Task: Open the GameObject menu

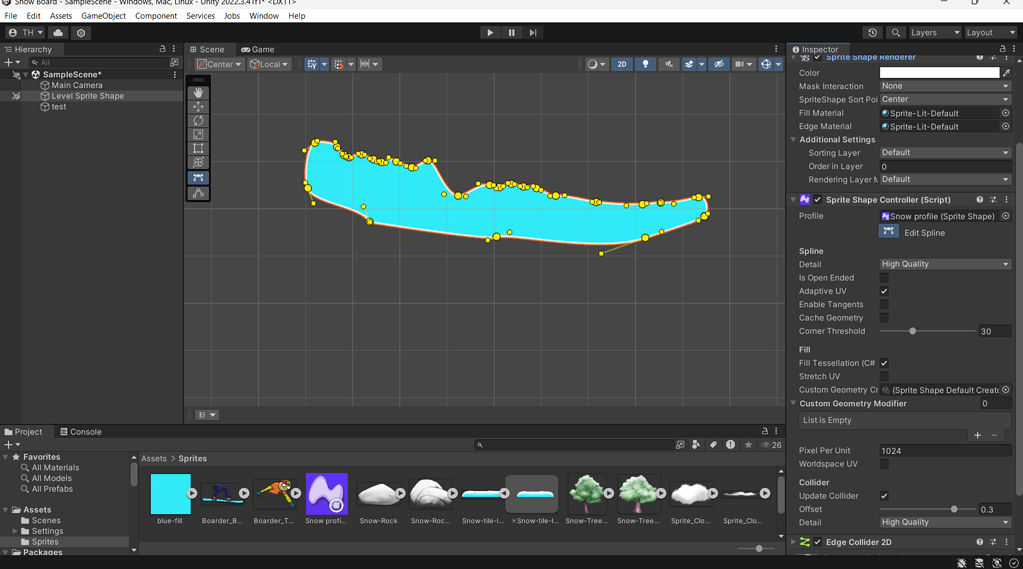Action: (x=103, y=16)
